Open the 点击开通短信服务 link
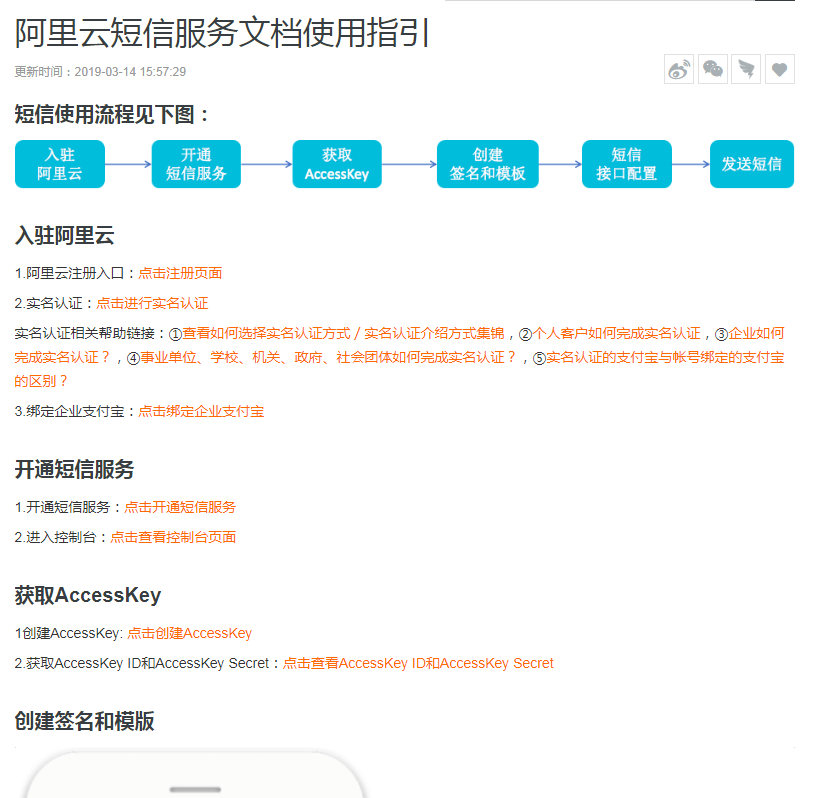 coord(180,507)
